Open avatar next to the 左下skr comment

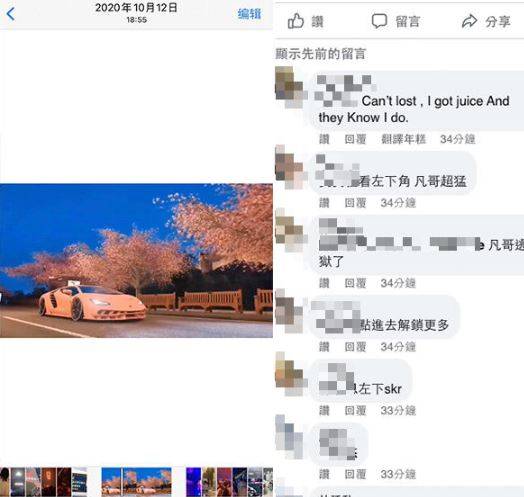coord(290,376)
